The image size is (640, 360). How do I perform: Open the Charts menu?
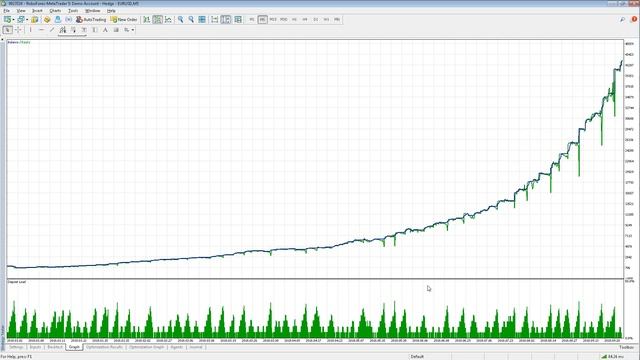click(x=55, y=11)
